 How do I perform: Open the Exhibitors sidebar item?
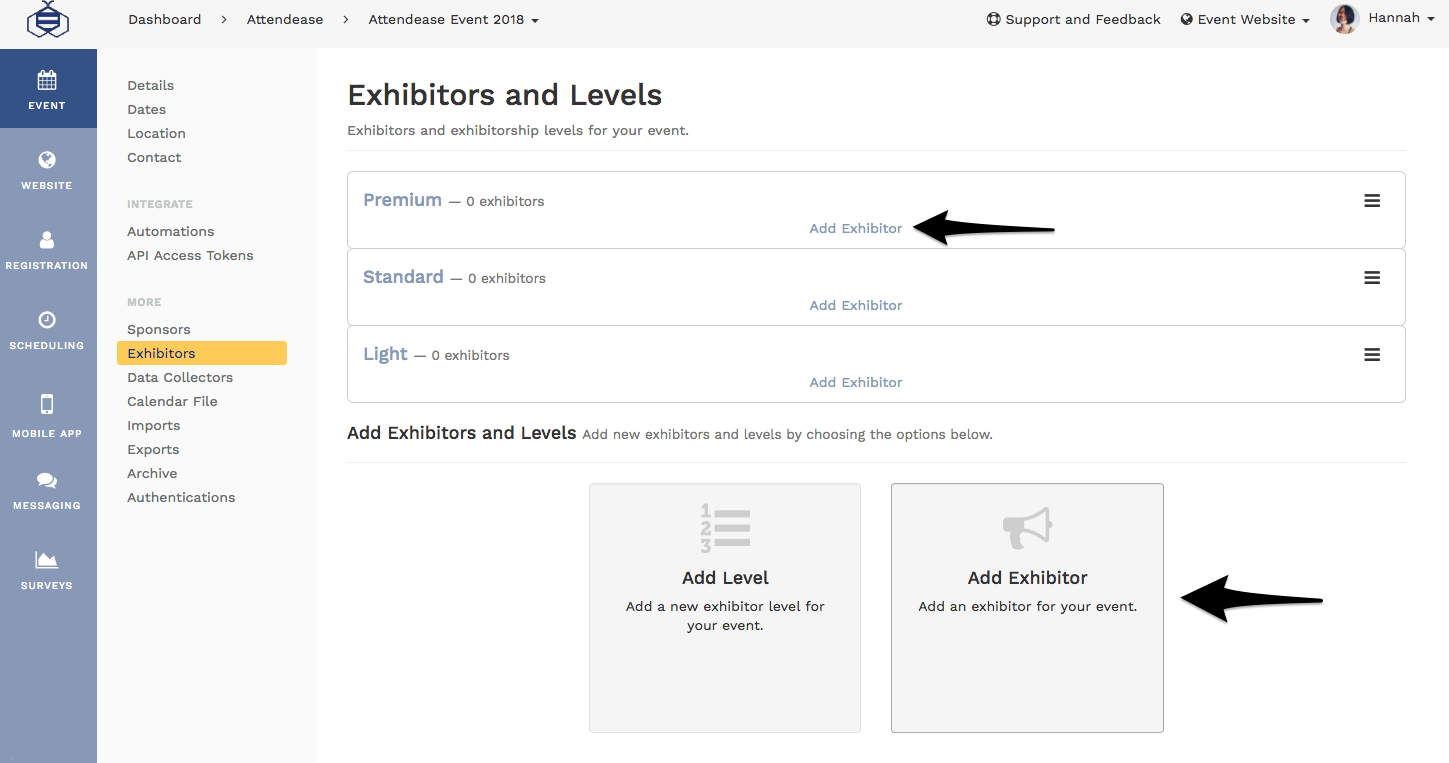(161, 353)
